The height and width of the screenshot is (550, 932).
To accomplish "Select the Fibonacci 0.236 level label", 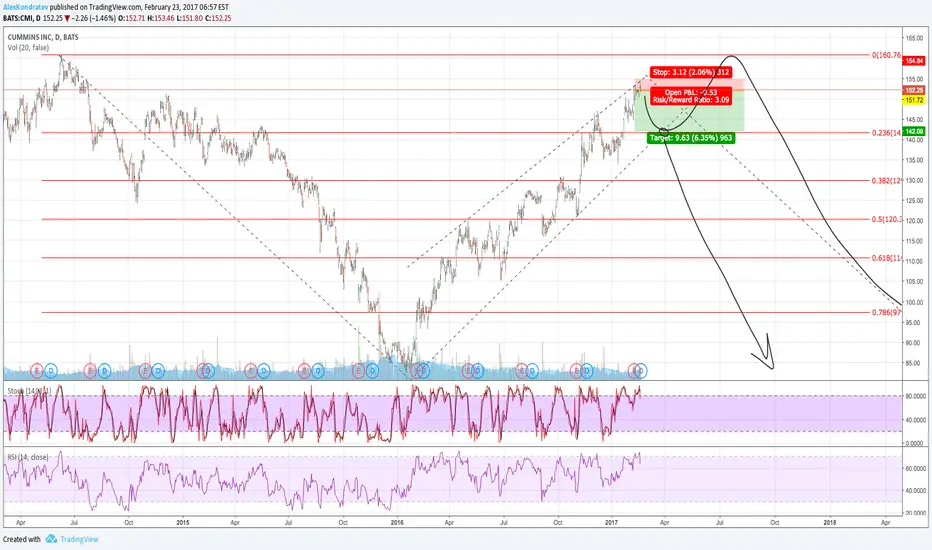I will tap(886, 133).
